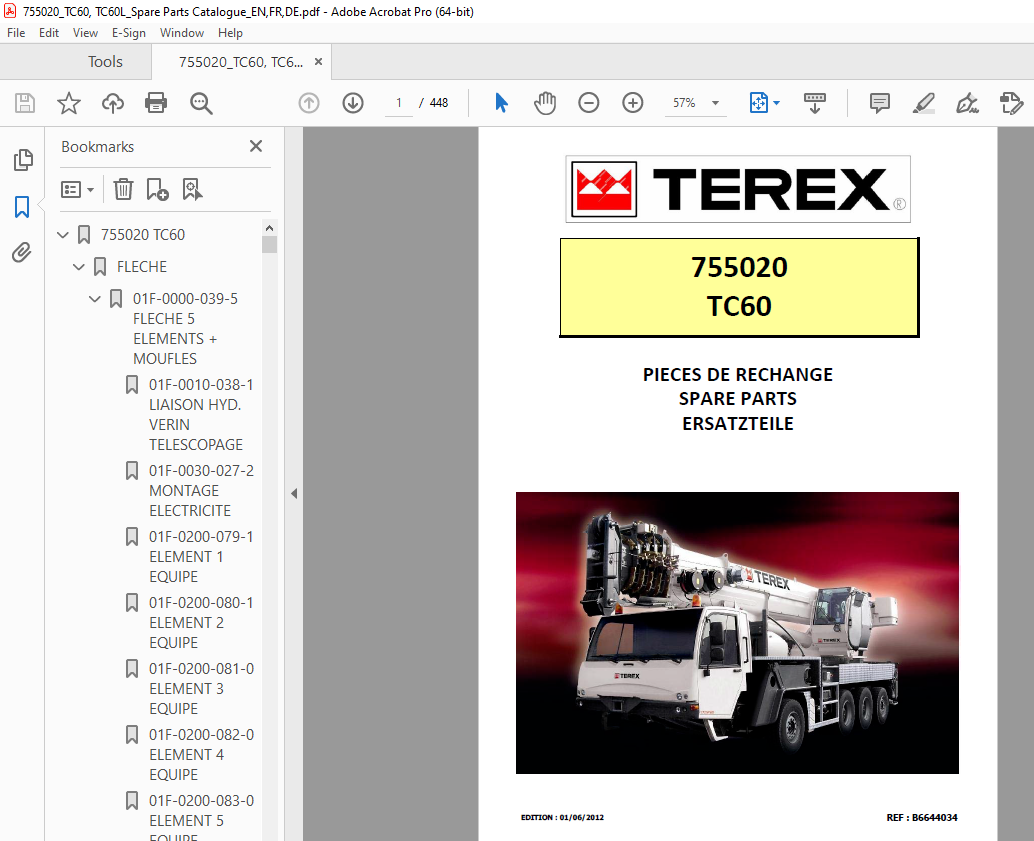Go to next page arrow

point(353,103)
